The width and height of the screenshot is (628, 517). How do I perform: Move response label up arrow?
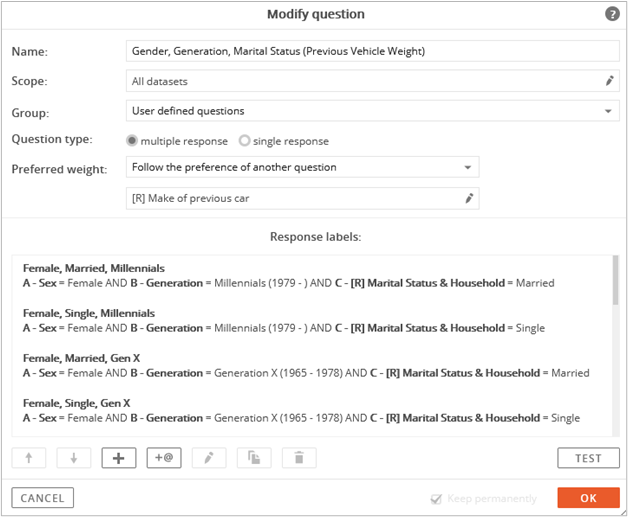(29, 458)
